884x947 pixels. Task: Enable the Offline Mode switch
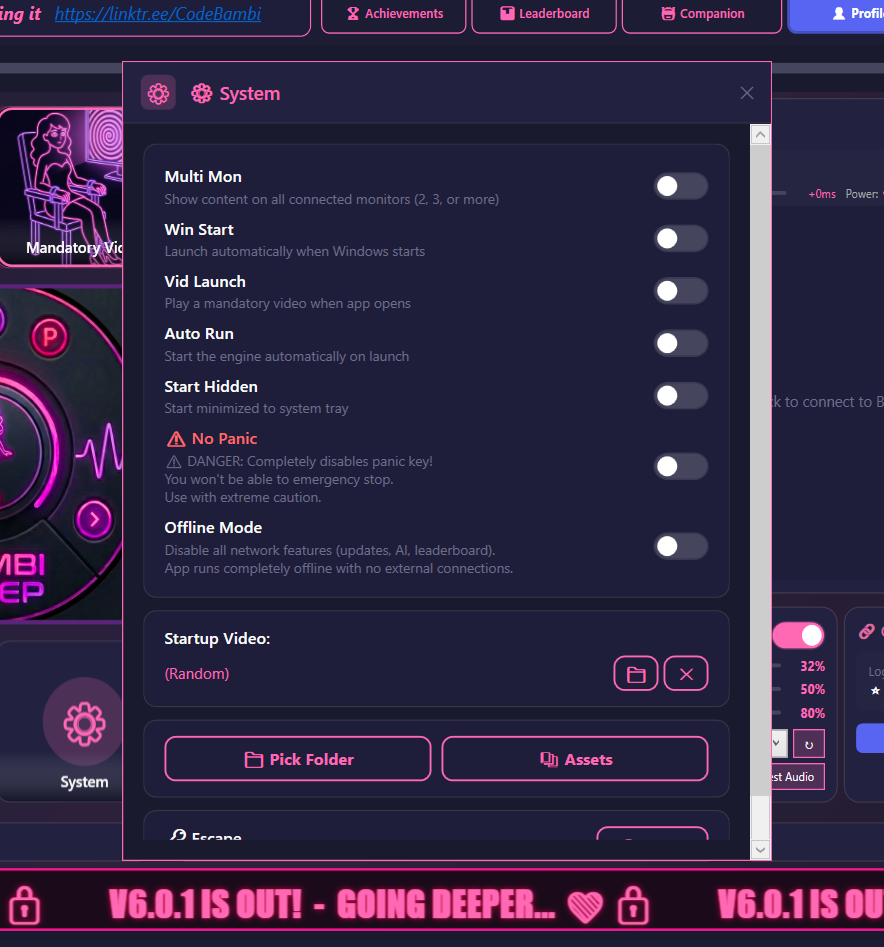[681, 547]
